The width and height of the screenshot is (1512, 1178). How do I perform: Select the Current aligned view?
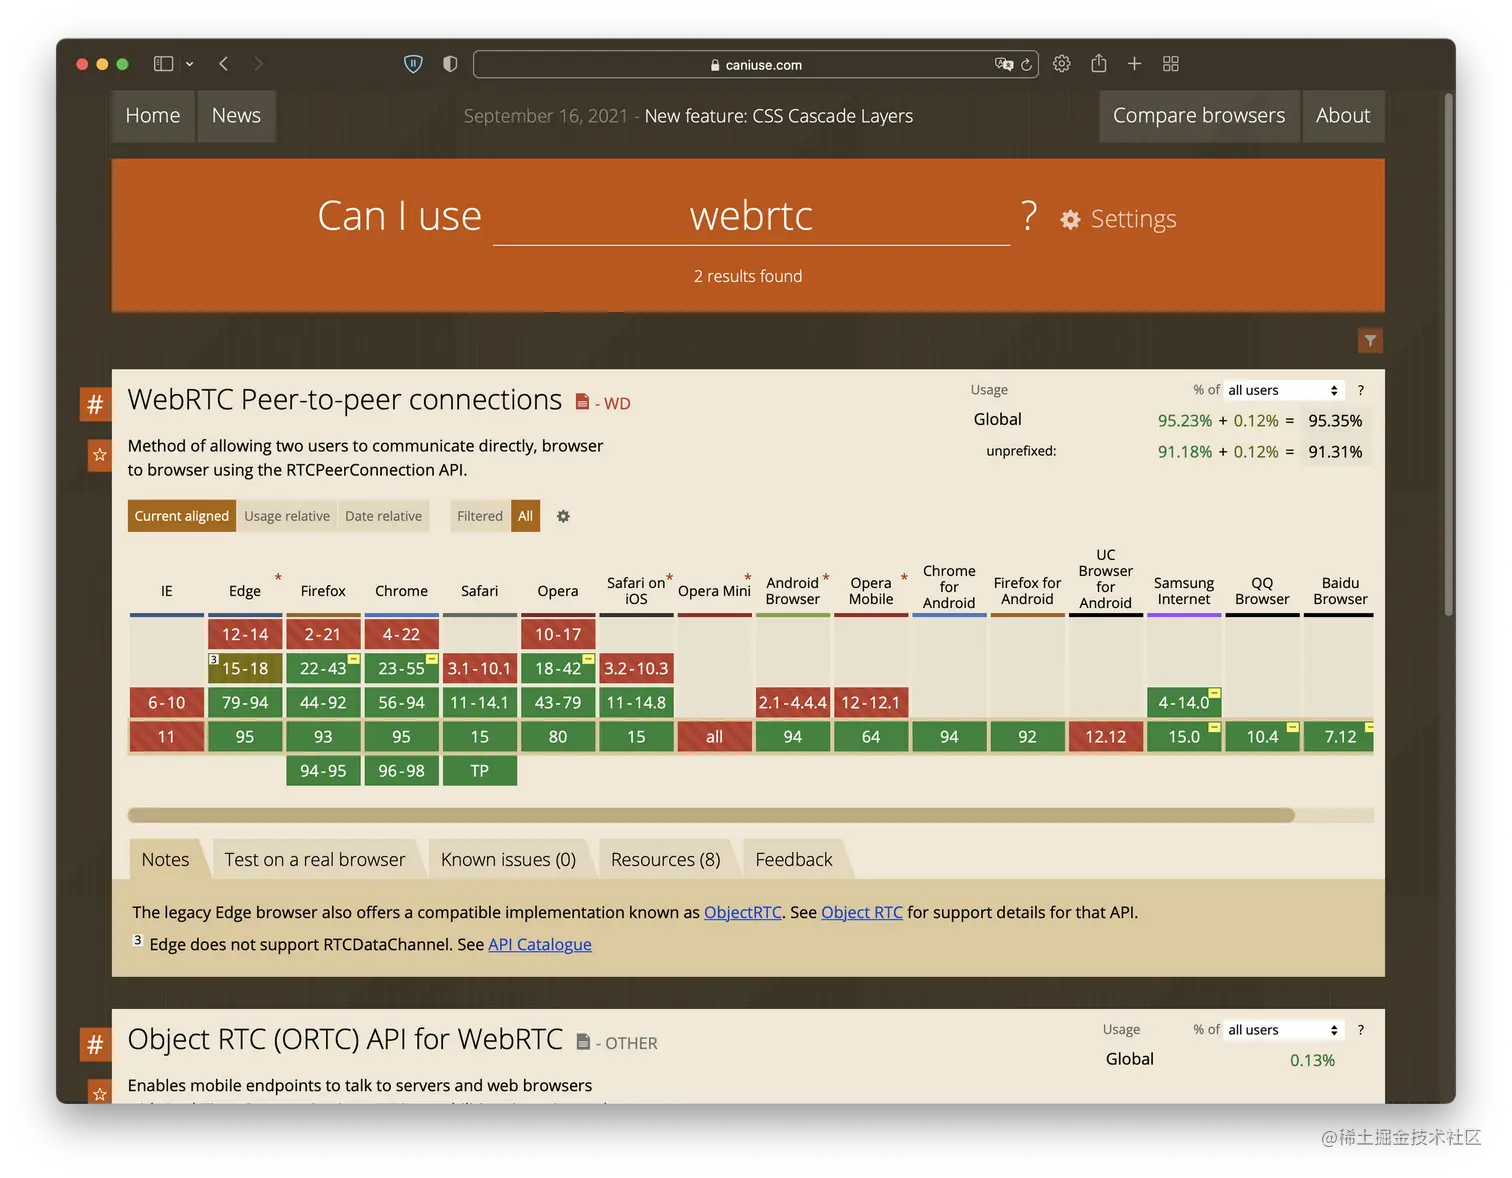click(182, 516)
